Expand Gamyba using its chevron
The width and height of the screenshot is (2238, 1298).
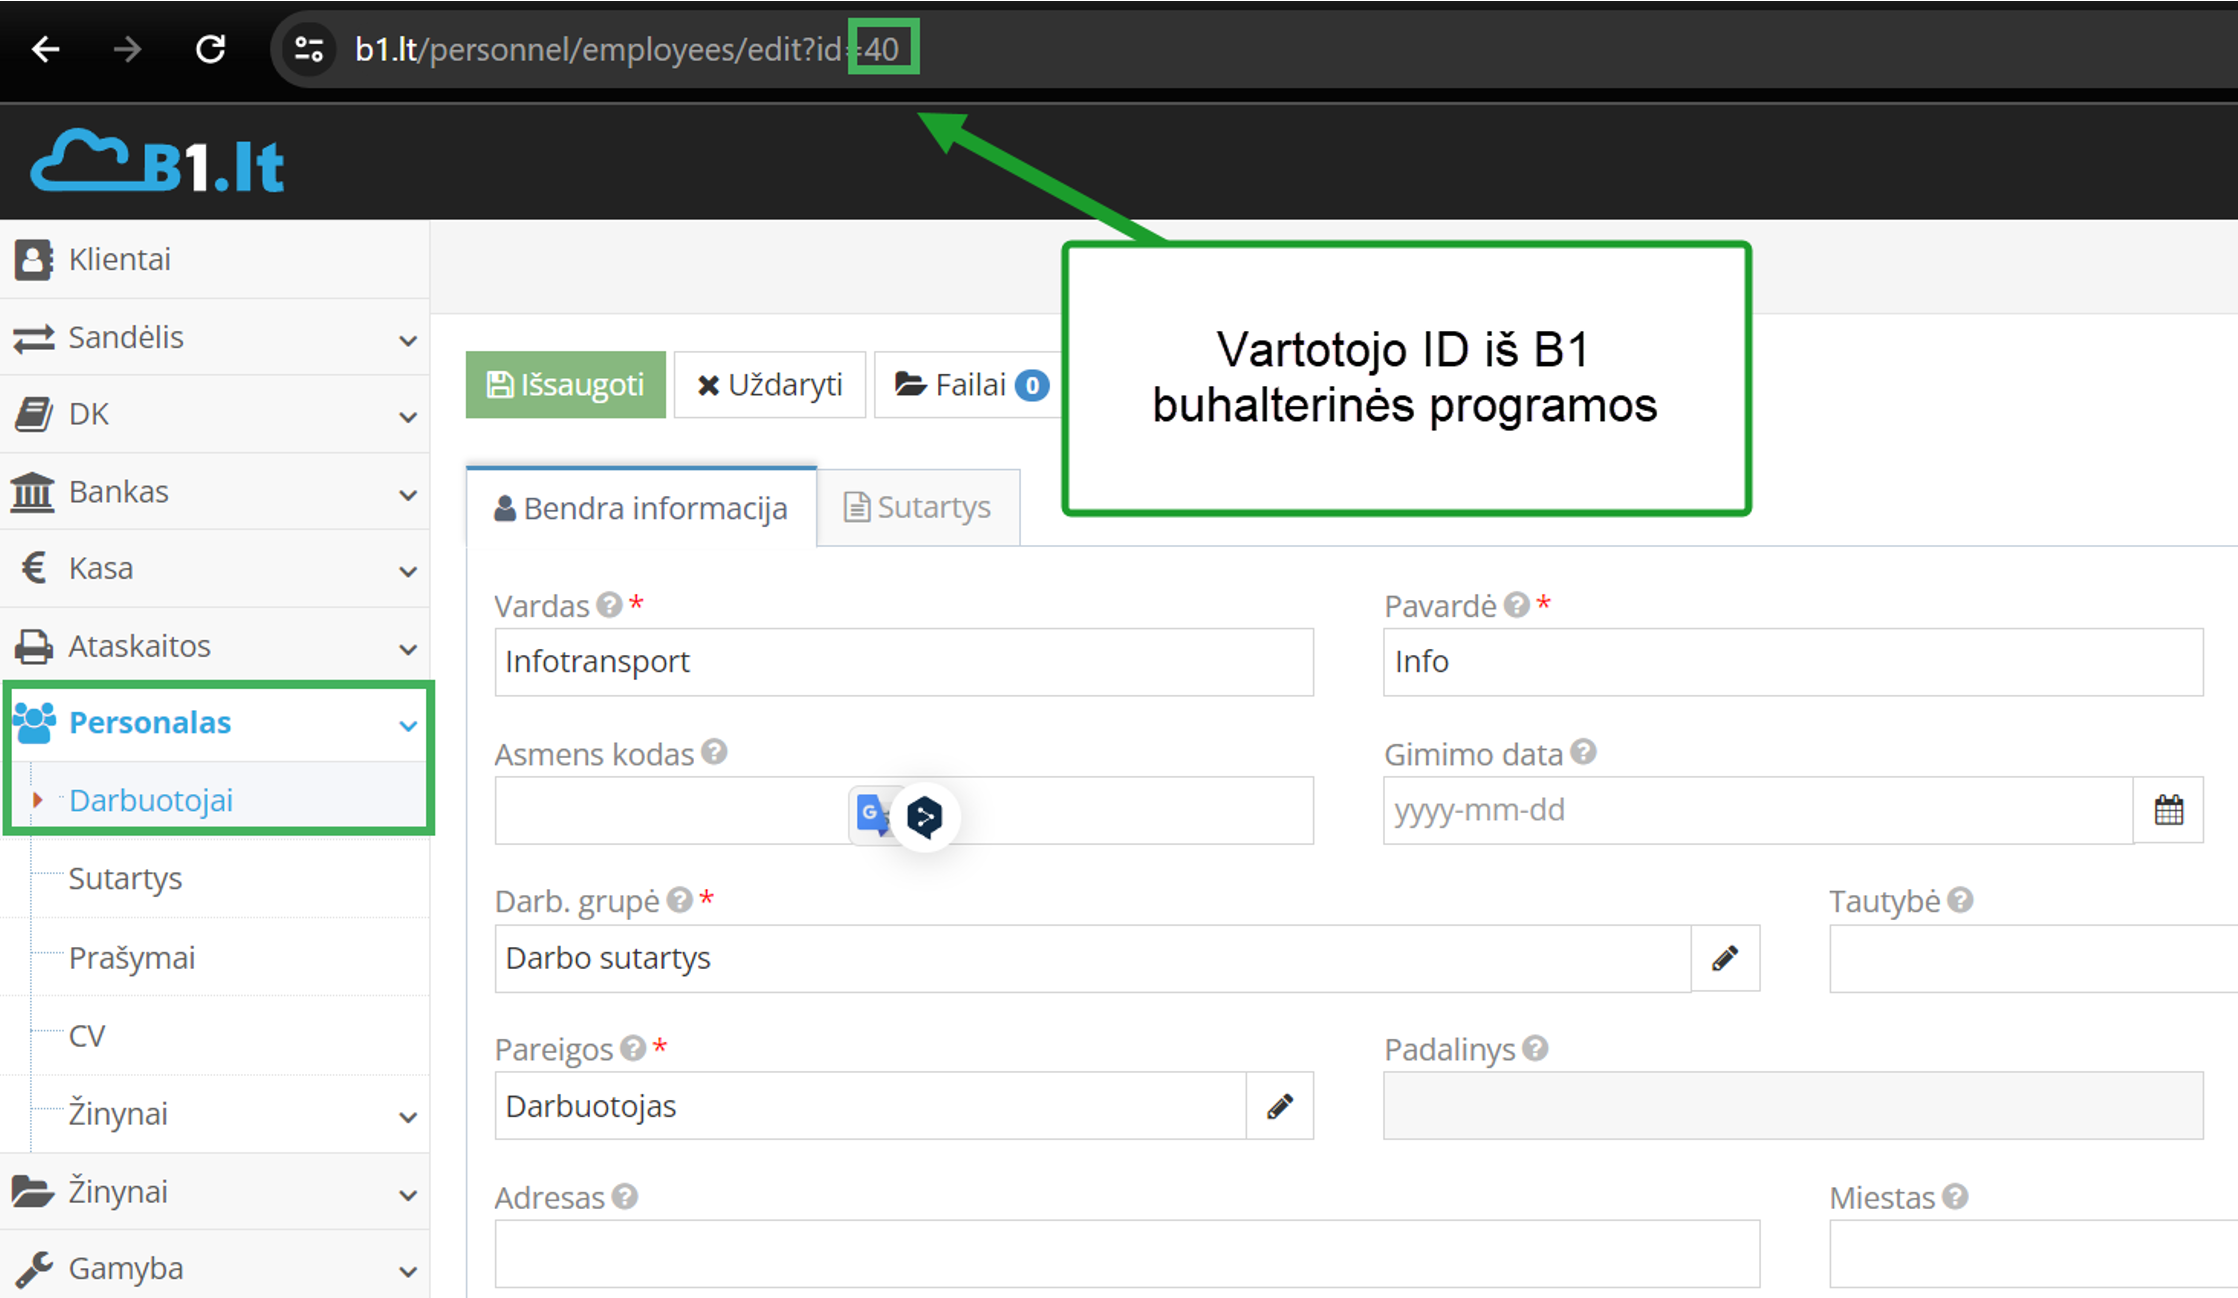(x=408, y=1272)
